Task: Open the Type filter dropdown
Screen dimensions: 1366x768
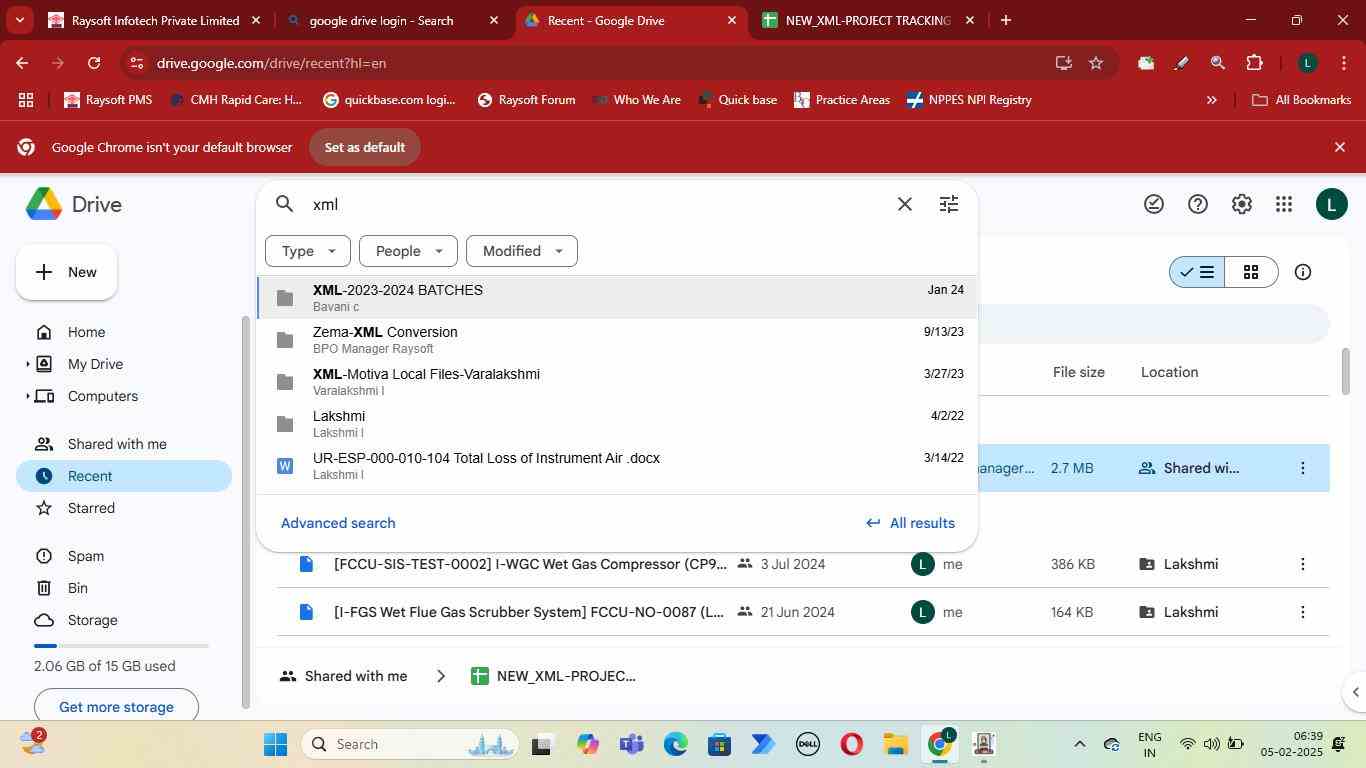Action: coord(307,251)
